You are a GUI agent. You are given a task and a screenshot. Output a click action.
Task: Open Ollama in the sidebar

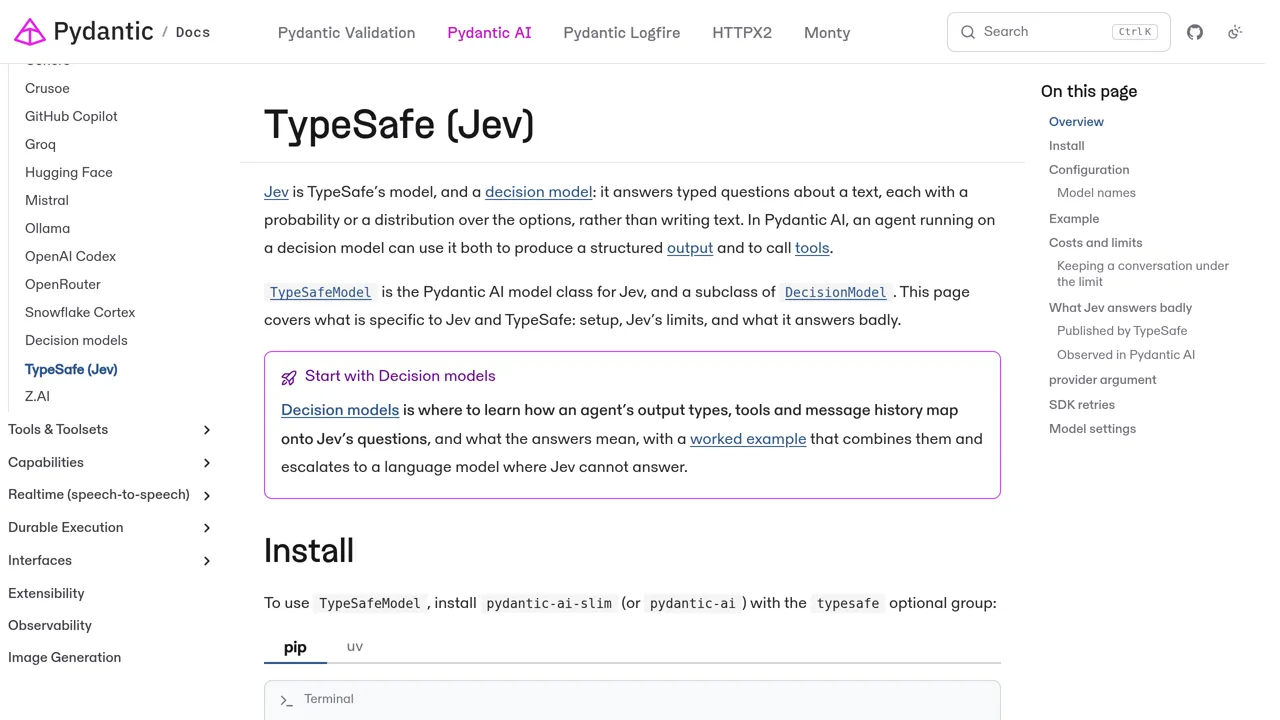[47, 228]
